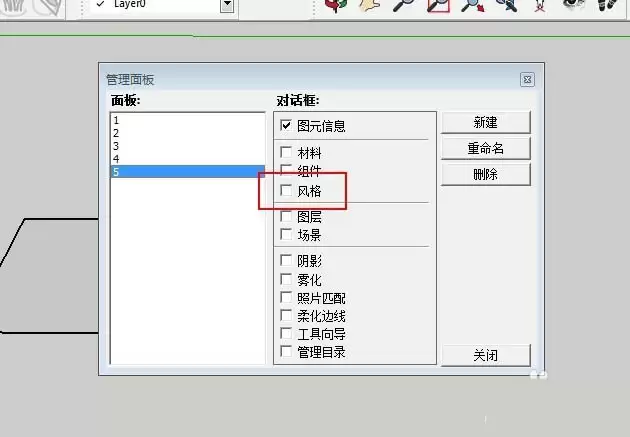Screen dimensions: 630x437
Task: Tick the 材料 checkbox
Action: coord(287,153)
